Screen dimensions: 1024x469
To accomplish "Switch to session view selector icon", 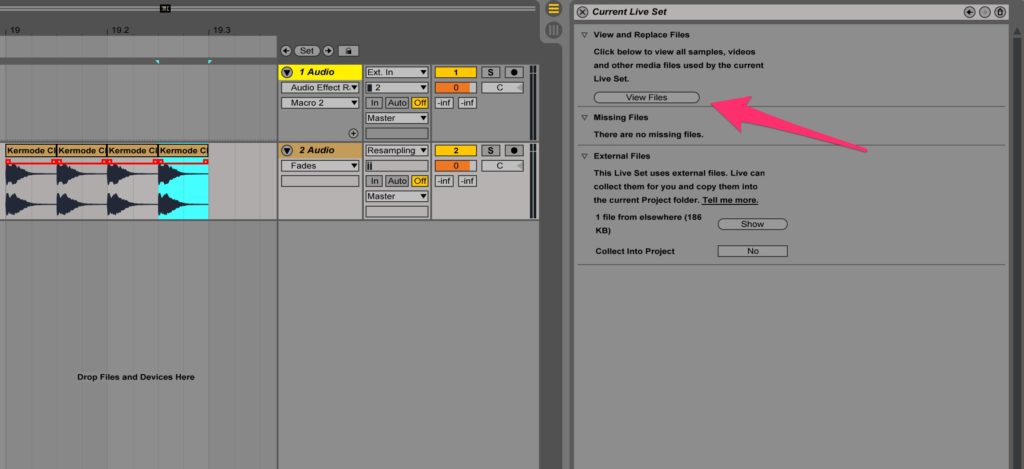I will coord(553,30).
